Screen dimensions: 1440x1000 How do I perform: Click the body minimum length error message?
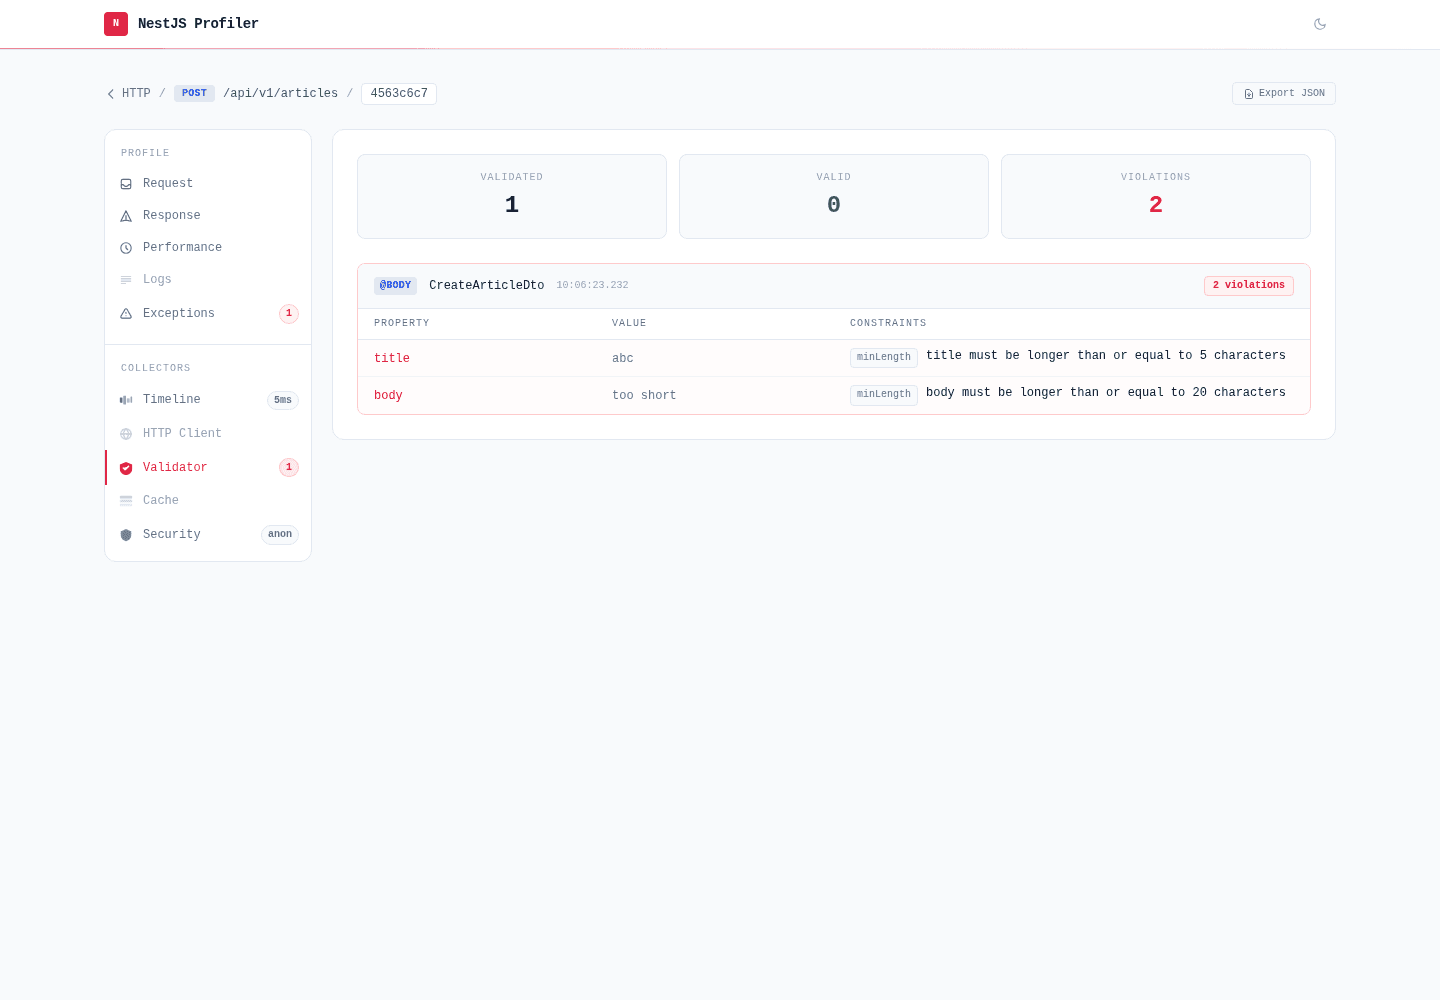coord(1106,393)
